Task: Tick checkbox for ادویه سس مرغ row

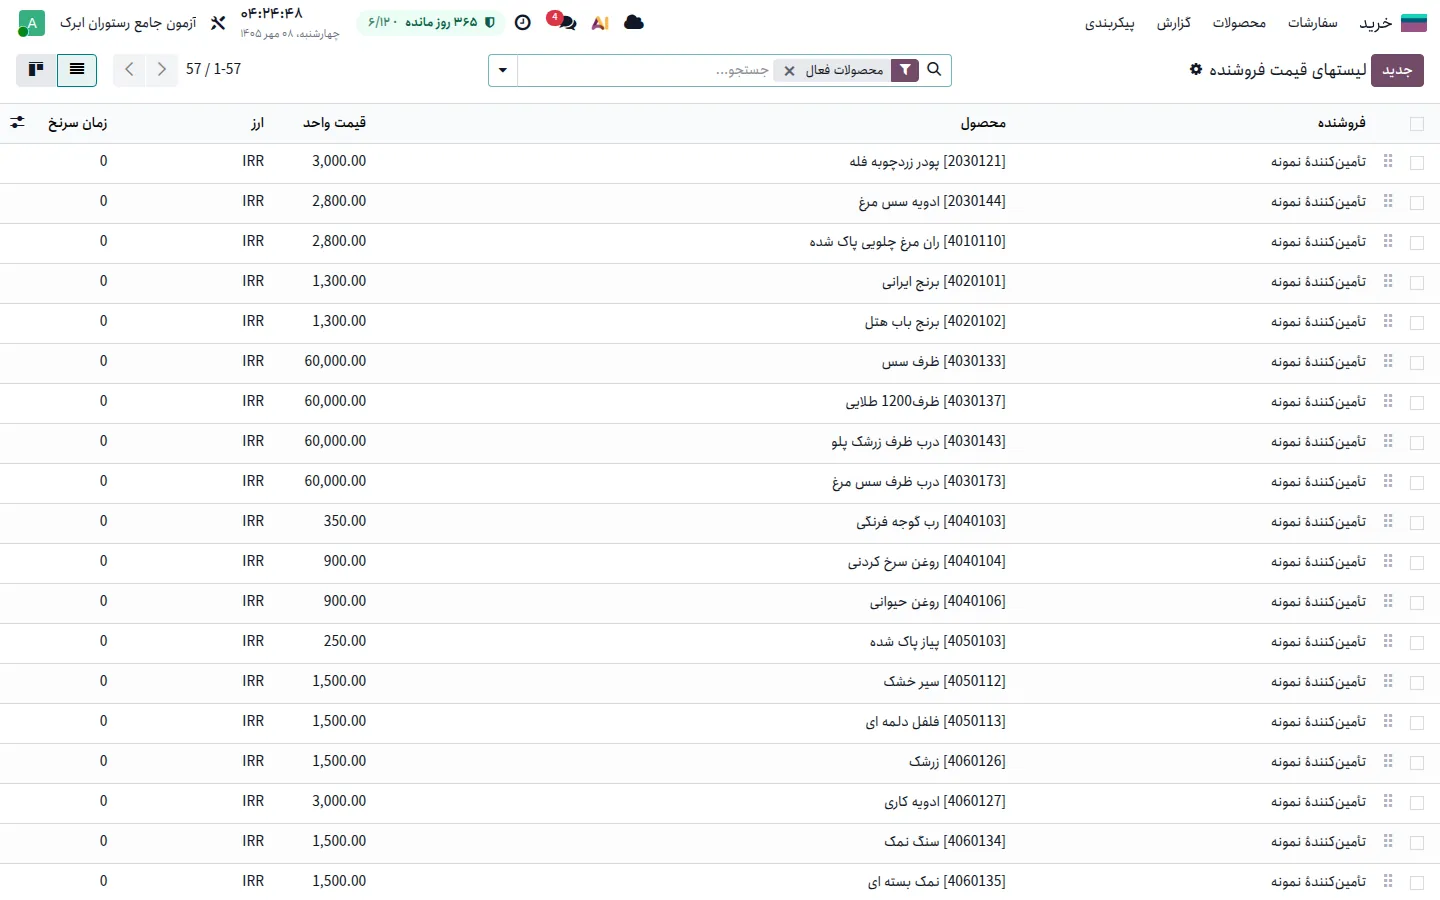Action: [1416, 203]
